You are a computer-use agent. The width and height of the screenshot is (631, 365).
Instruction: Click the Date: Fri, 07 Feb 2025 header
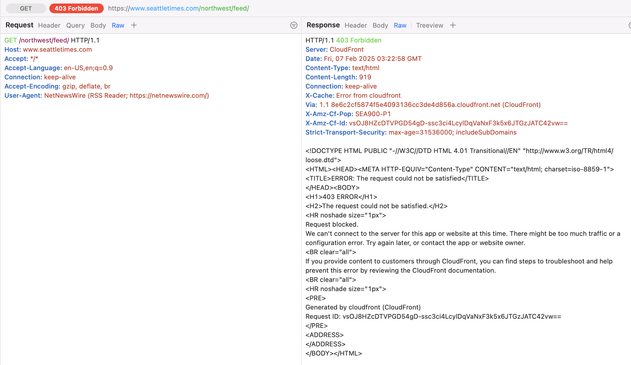tap(363, 59)
